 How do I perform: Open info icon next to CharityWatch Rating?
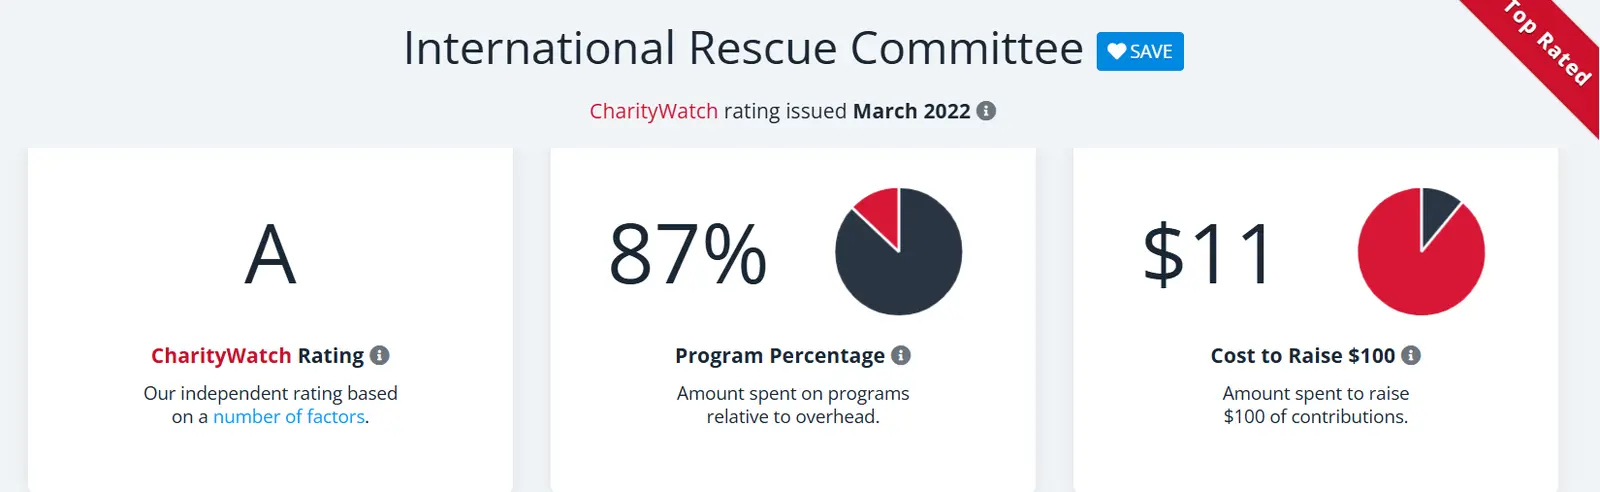[379, 355]
